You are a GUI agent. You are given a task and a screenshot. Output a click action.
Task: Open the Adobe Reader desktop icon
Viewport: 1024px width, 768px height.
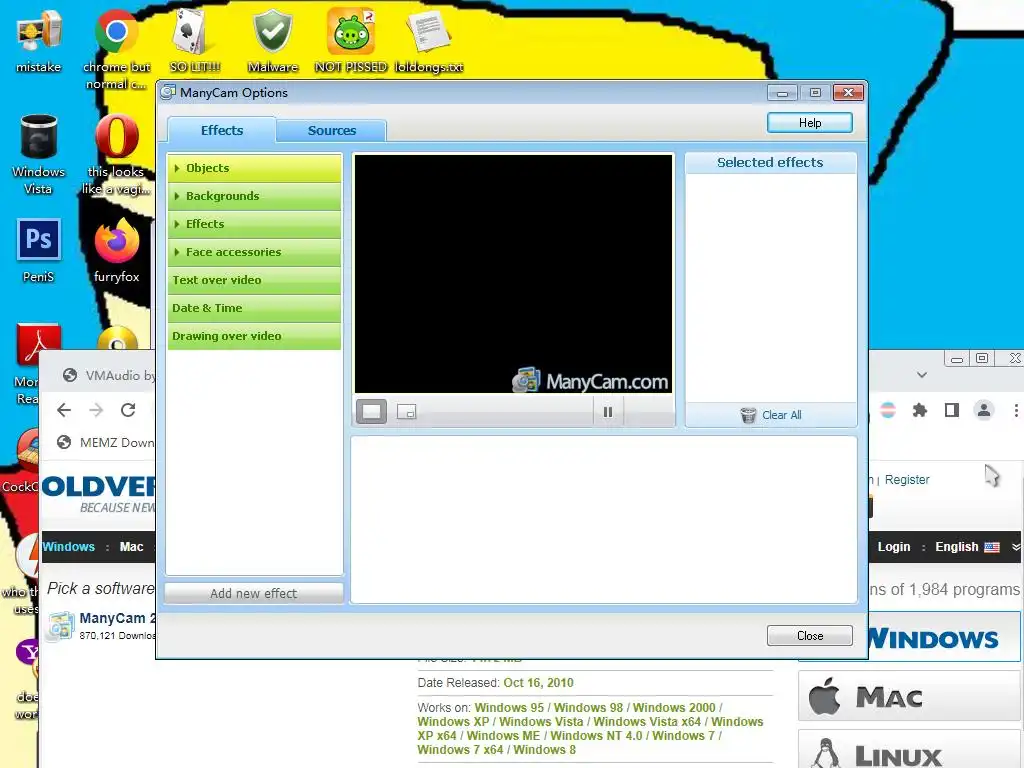click(x=39, y=344)
